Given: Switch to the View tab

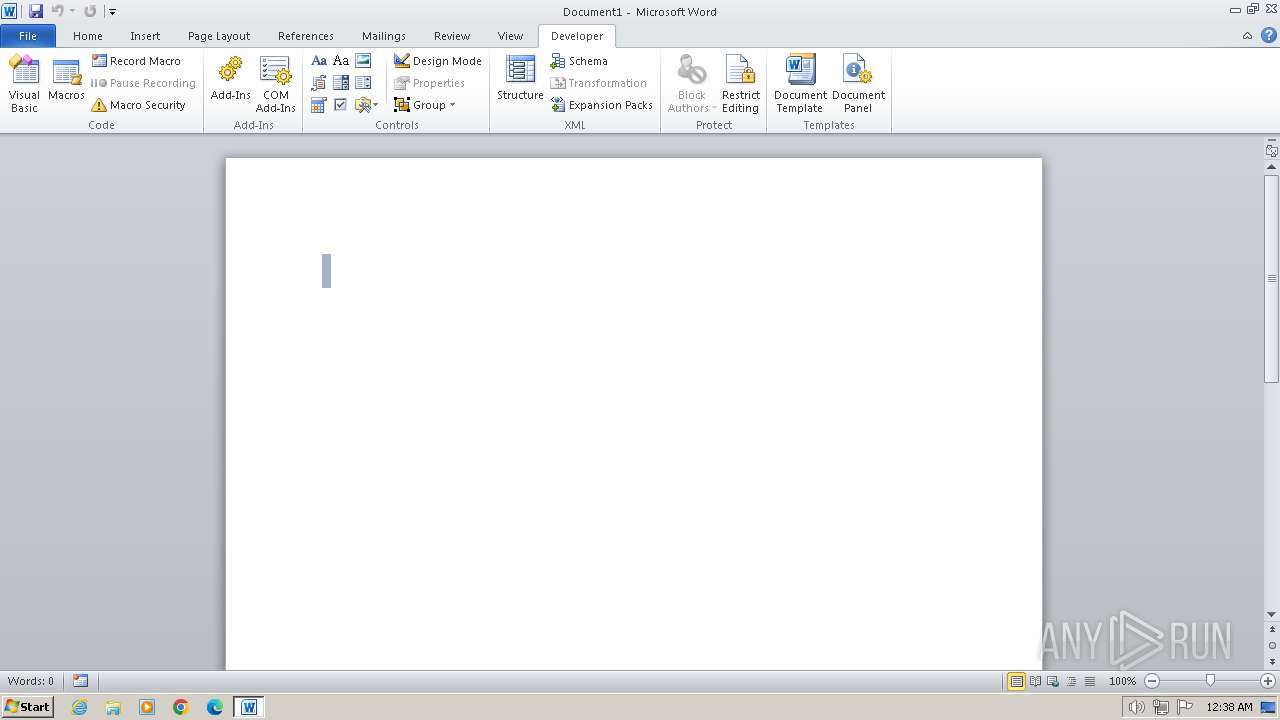Looking at the screenshot, I should [510, 36].
